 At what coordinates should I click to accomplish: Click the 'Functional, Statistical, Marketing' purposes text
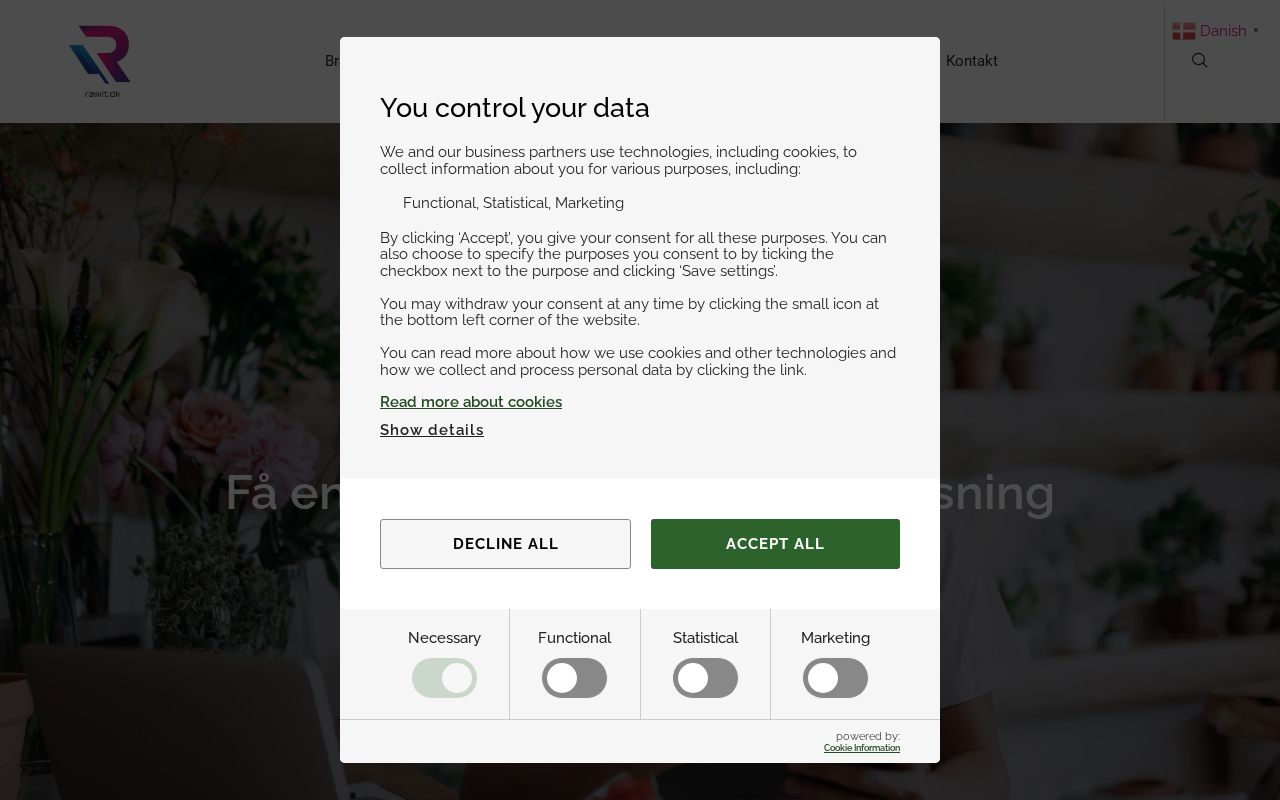pos(513,203)
